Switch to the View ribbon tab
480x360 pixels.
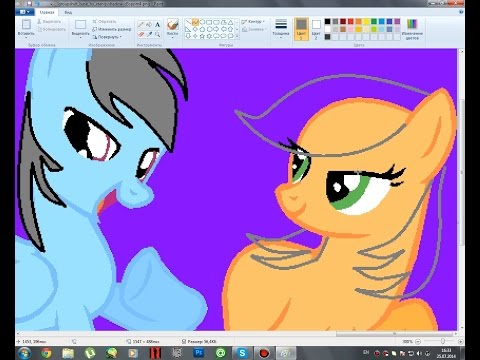coord(68,12)
